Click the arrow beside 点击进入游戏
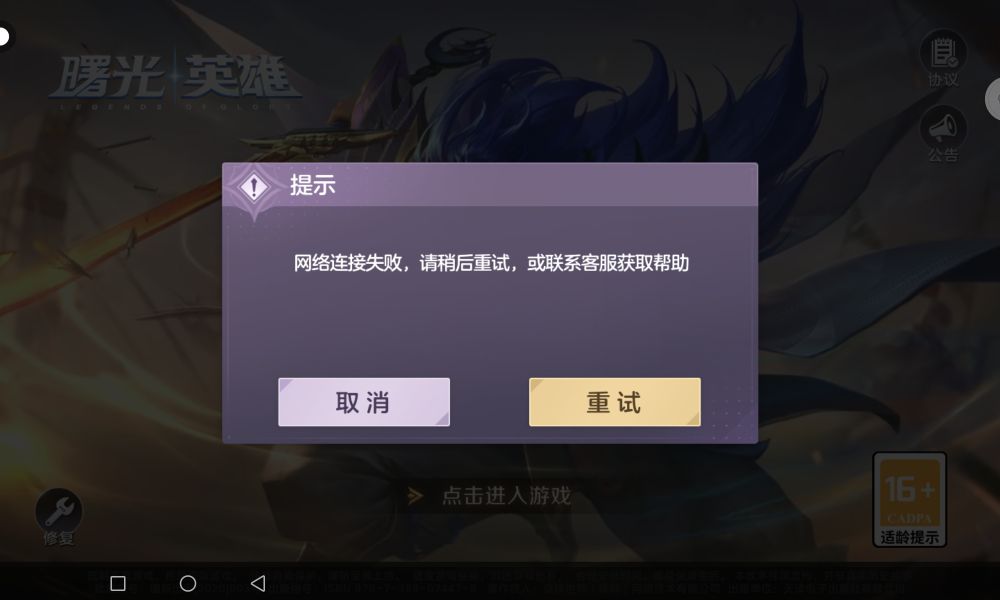The width and height of the screenshot is (1000, 600). (x=415, y=495)
